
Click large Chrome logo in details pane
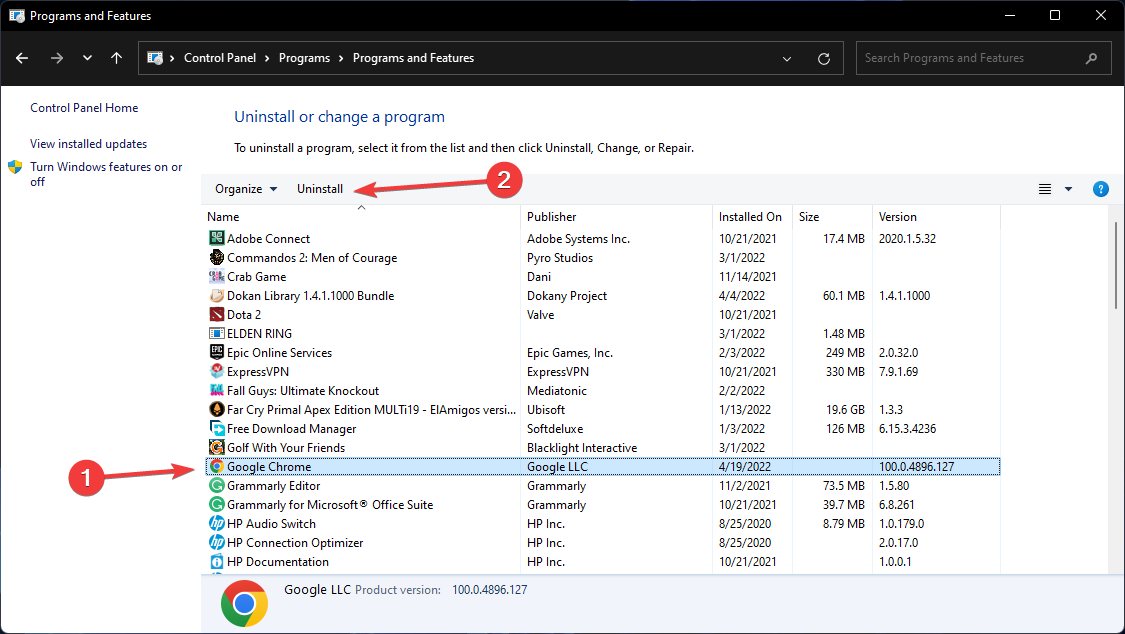point(245,603)
